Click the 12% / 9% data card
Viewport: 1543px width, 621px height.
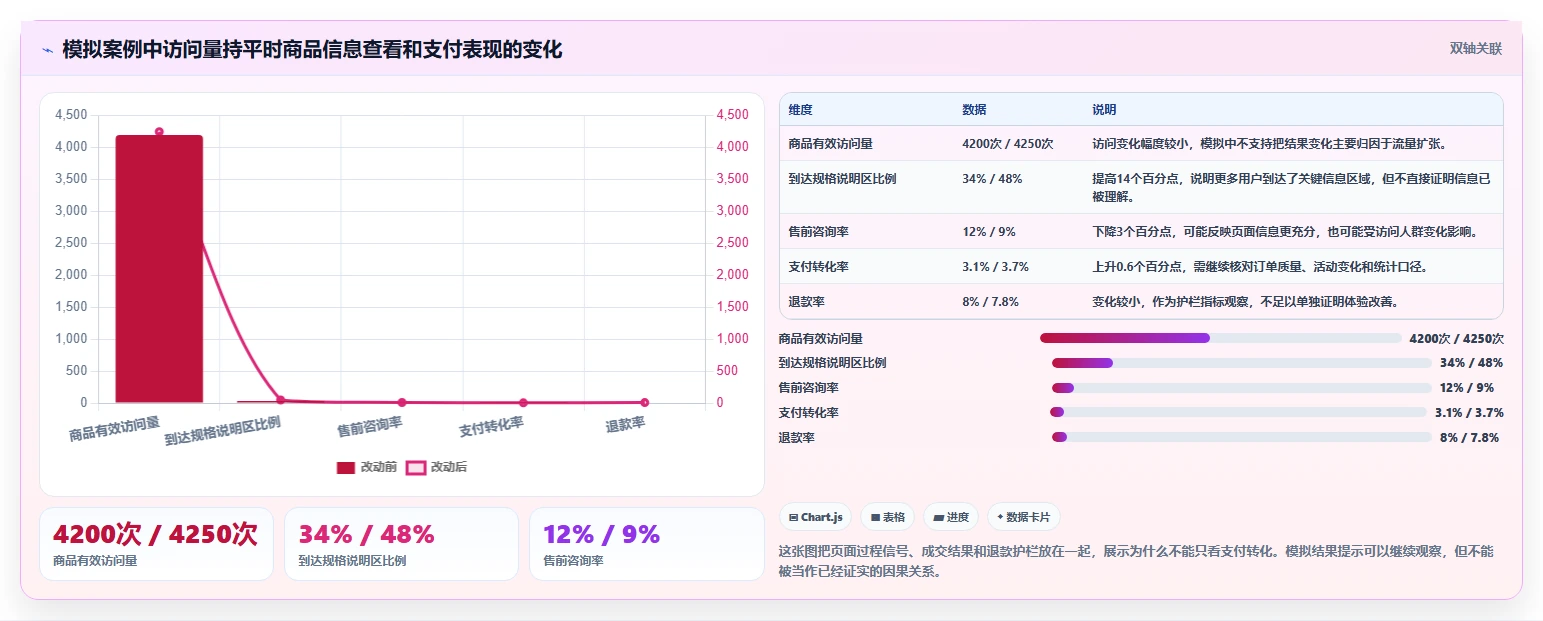[x=646, y=544]
